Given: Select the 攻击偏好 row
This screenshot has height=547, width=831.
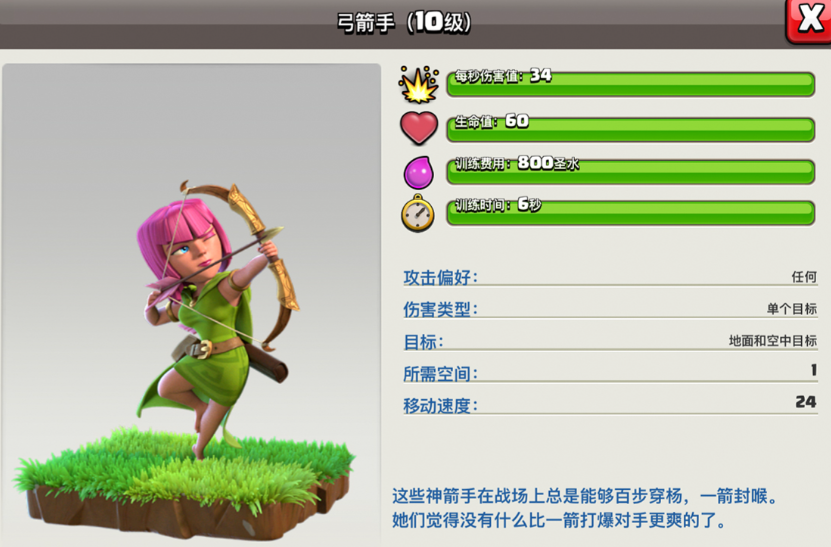Looking at the screenshot, I should coord(610,277).
